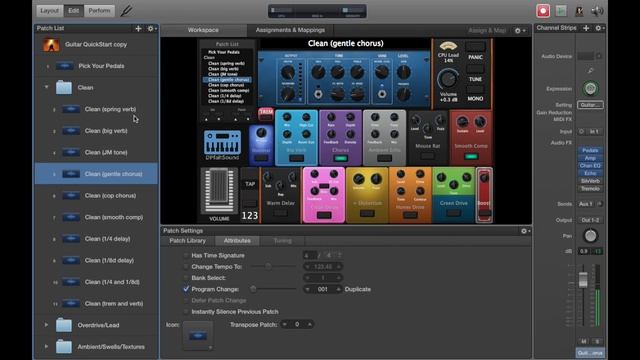Select the Clean (spring verb) patch
Screen dimensions: 640x360
(x=96, y=109)
